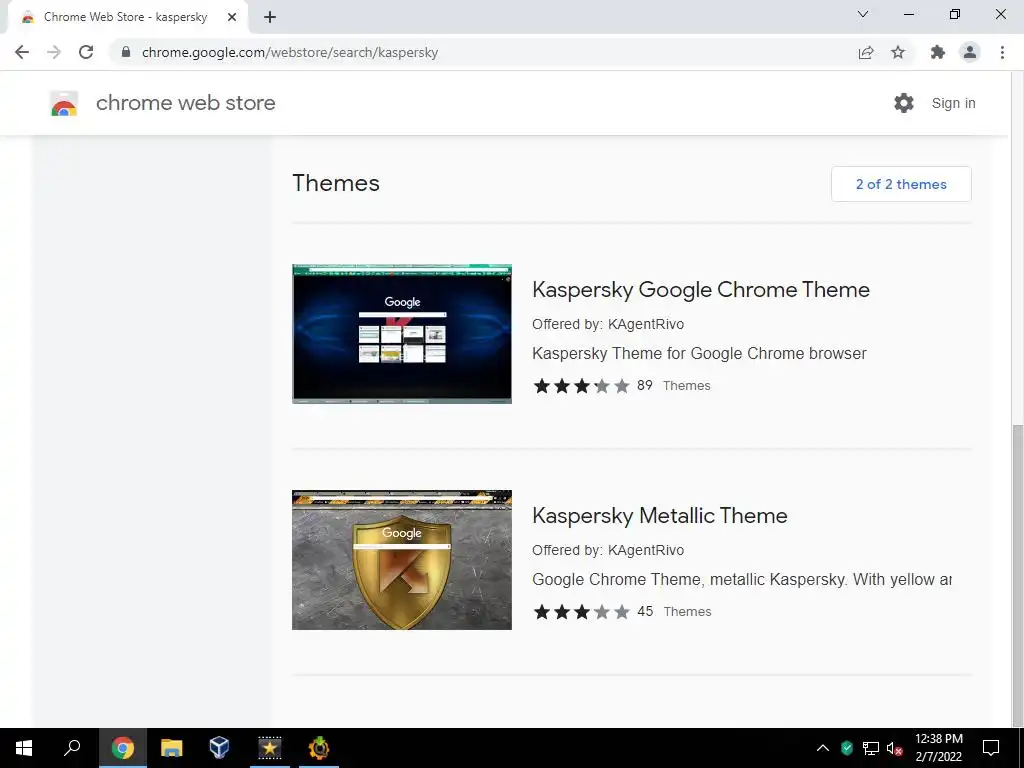This screenshot has width=1024, height=768.
Task: Open the Extensions puzzle menu
Action: (938, 52)
